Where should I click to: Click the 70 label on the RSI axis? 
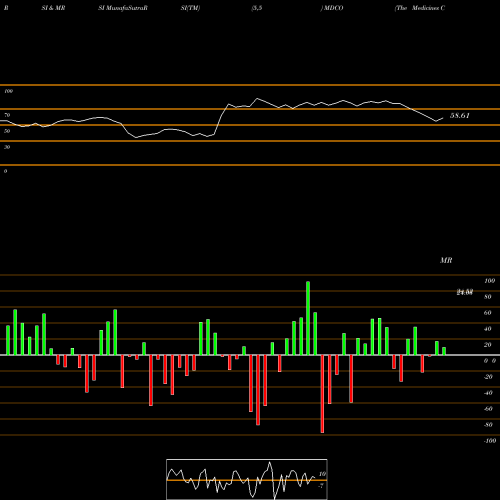point(7,115)
